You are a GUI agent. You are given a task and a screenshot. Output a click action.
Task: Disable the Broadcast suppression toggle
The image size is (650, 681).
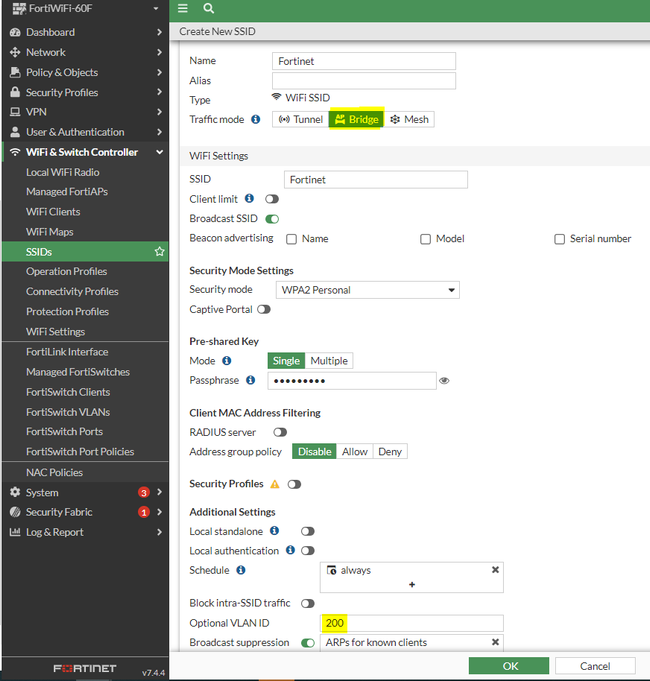pos(308,643)
